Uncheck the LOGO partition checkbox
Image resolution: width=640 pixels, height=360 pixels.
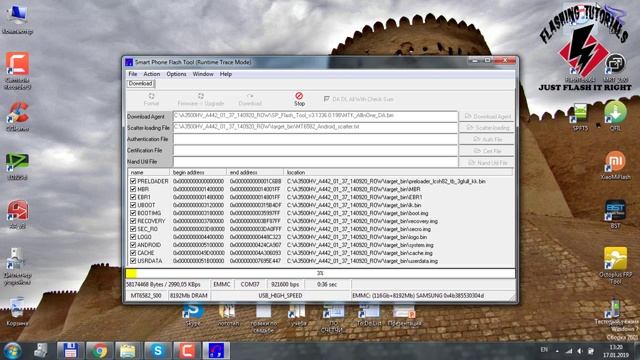[x=133, y=237]
